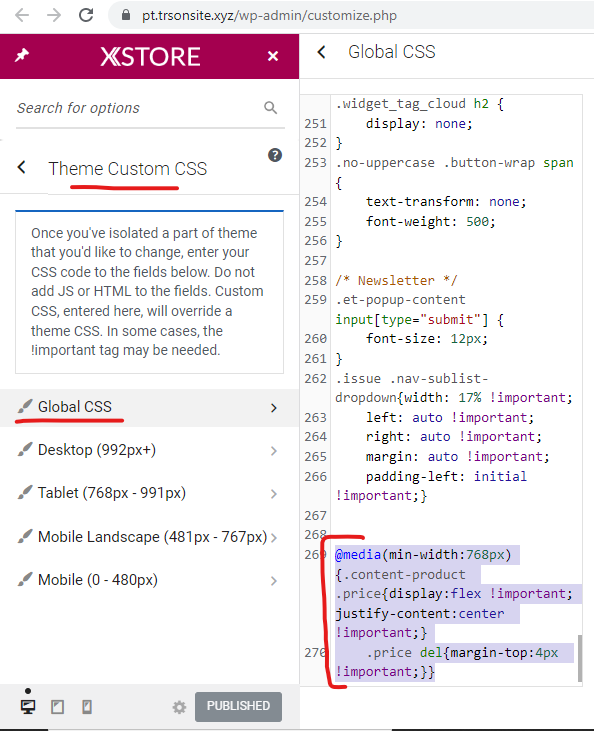594x731 pixels.
Task: Click the code editor vertical scrollbar
Action: coord(580,658)
